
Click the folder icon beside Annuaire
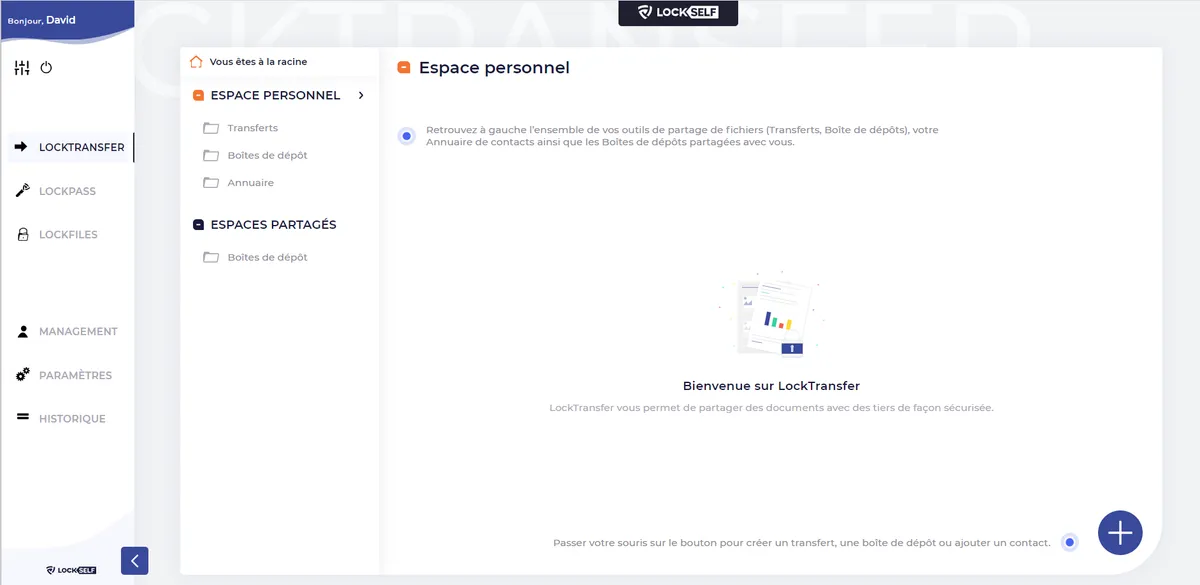tap(211, 183)
